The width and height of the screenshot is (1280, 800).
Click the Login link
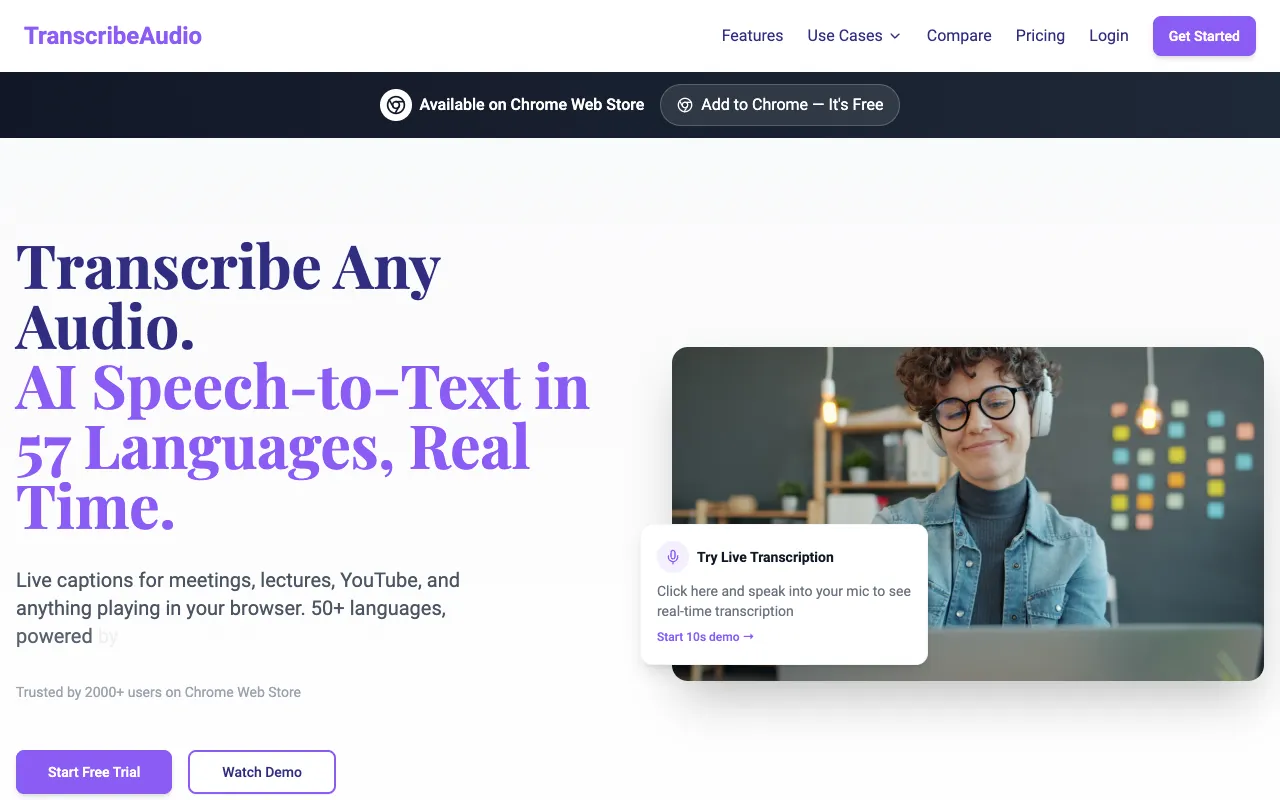tap(1109, 36)
